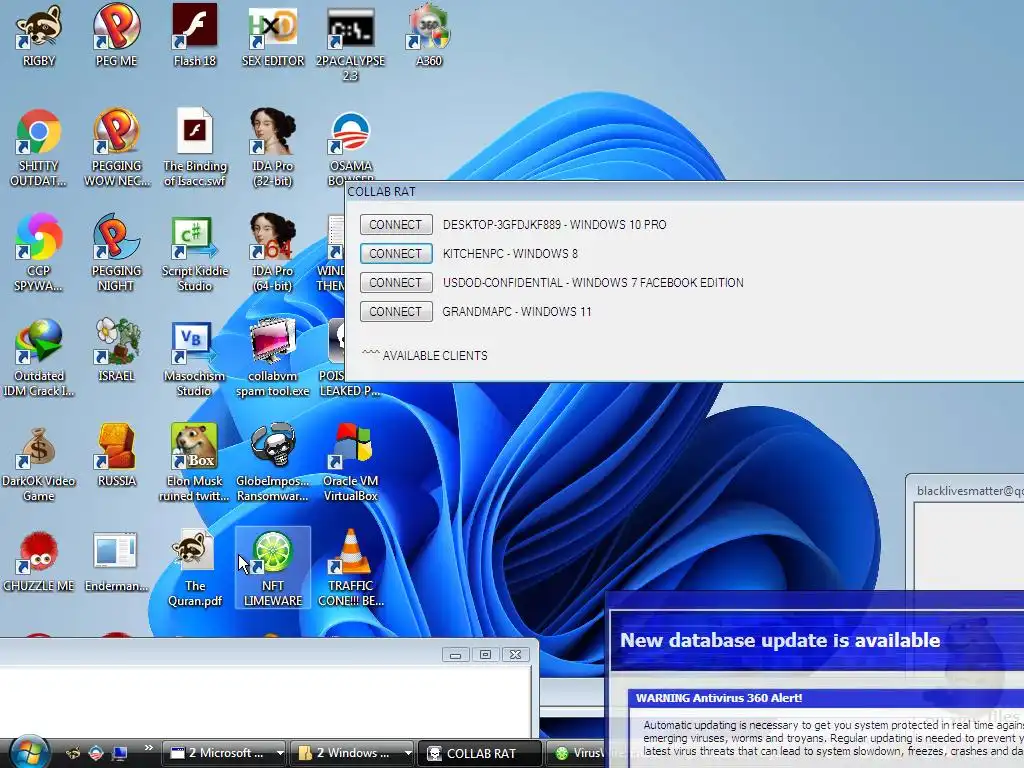Viewport: 1024px width, 768px height.
Task: Expand the quick launch overflow chevron
Action: point(148,748)
